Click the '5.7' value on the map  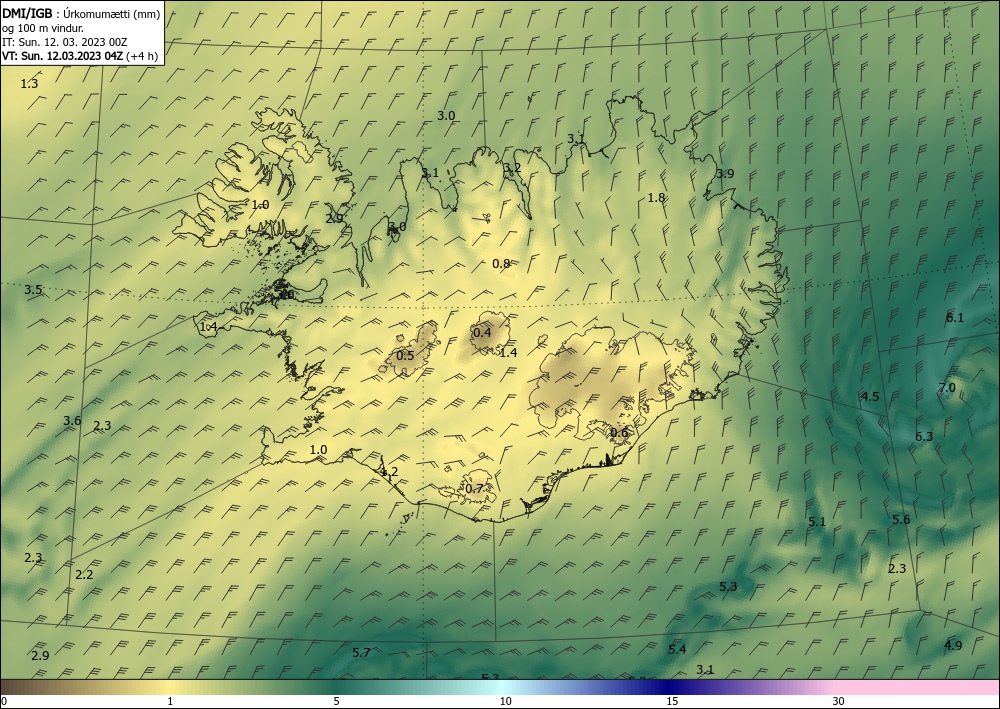(361, 652)
